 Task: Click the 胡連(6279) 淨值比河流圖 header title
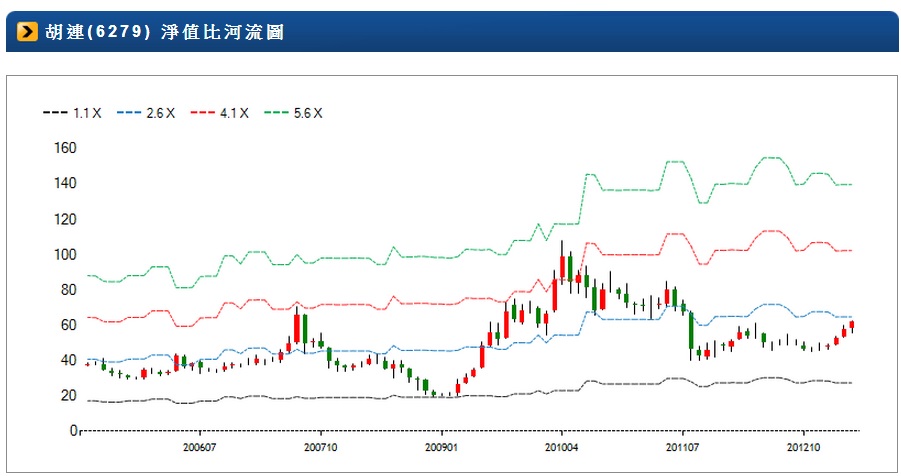point(164,32)
